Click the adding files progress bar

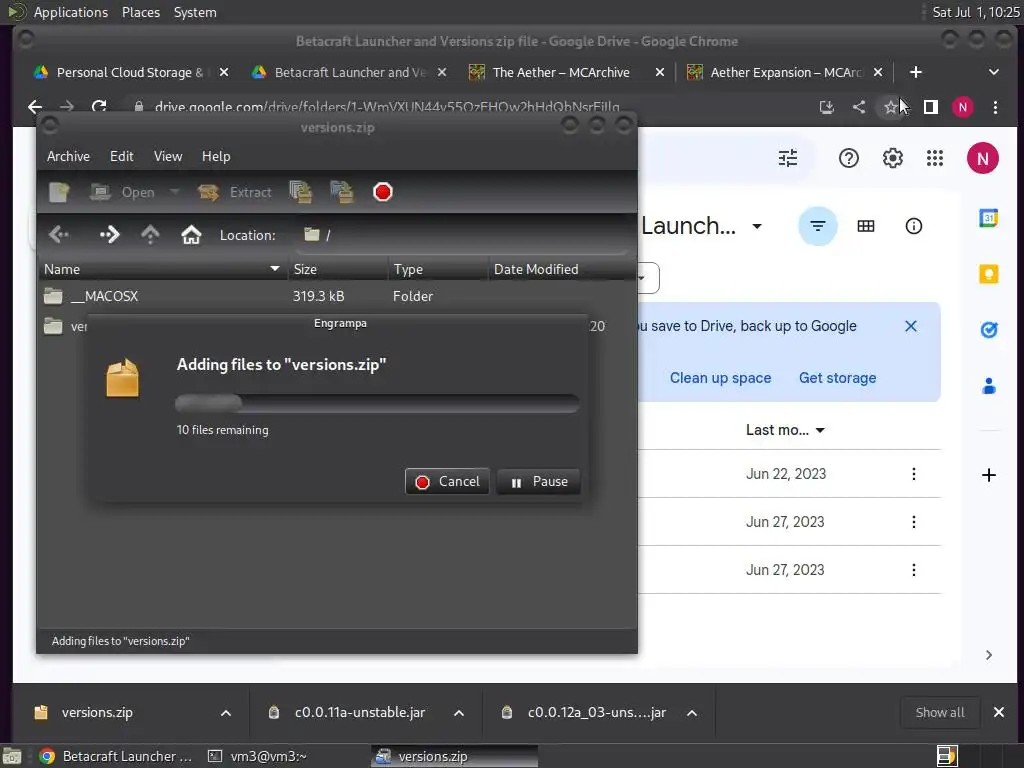[377, 403]
